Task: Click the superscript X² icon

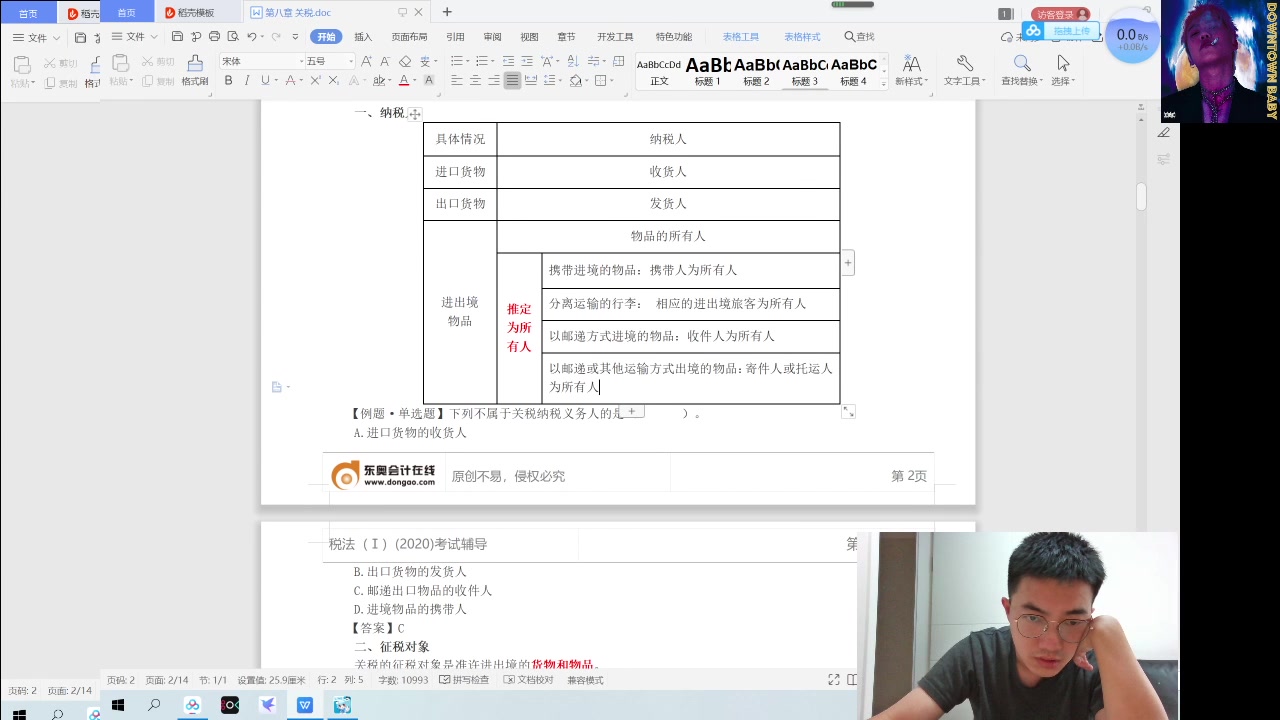Action: tap(315, 80)
